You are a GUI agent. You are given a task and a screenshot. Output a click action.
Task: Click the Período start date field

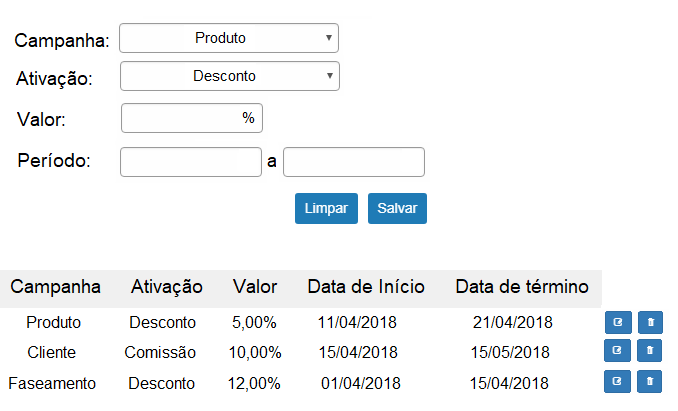(x=191, y=162)
